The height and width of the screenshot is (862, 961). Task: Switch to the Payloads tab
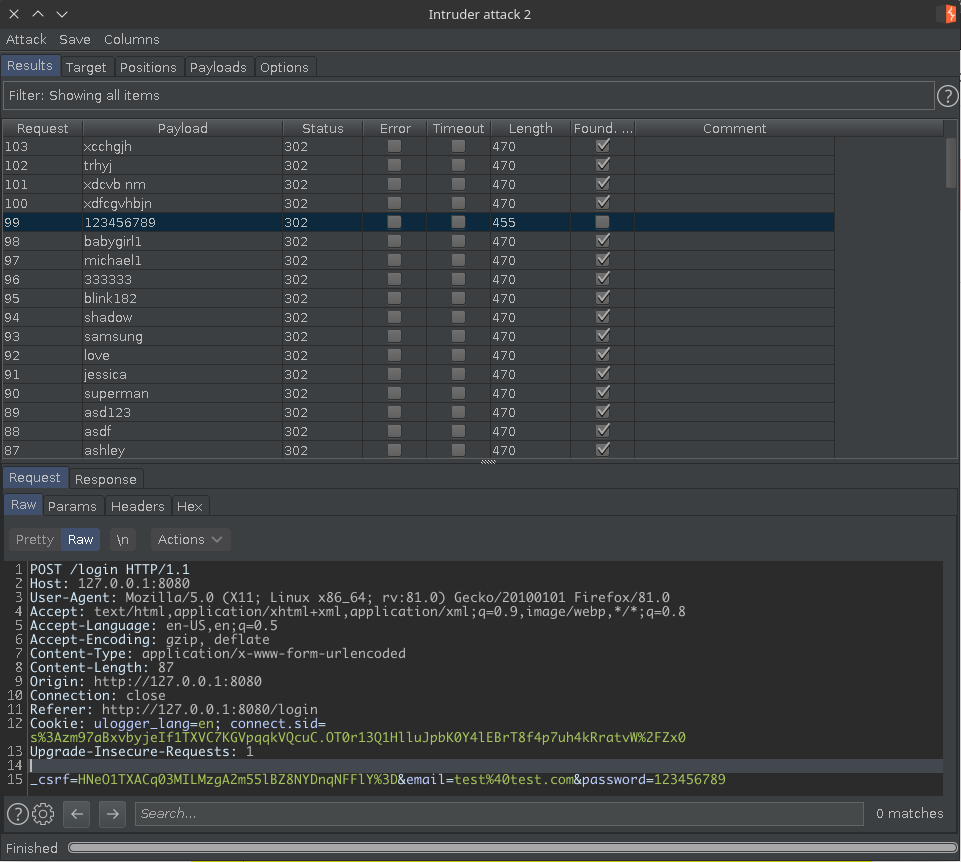(x=218, y=67)
